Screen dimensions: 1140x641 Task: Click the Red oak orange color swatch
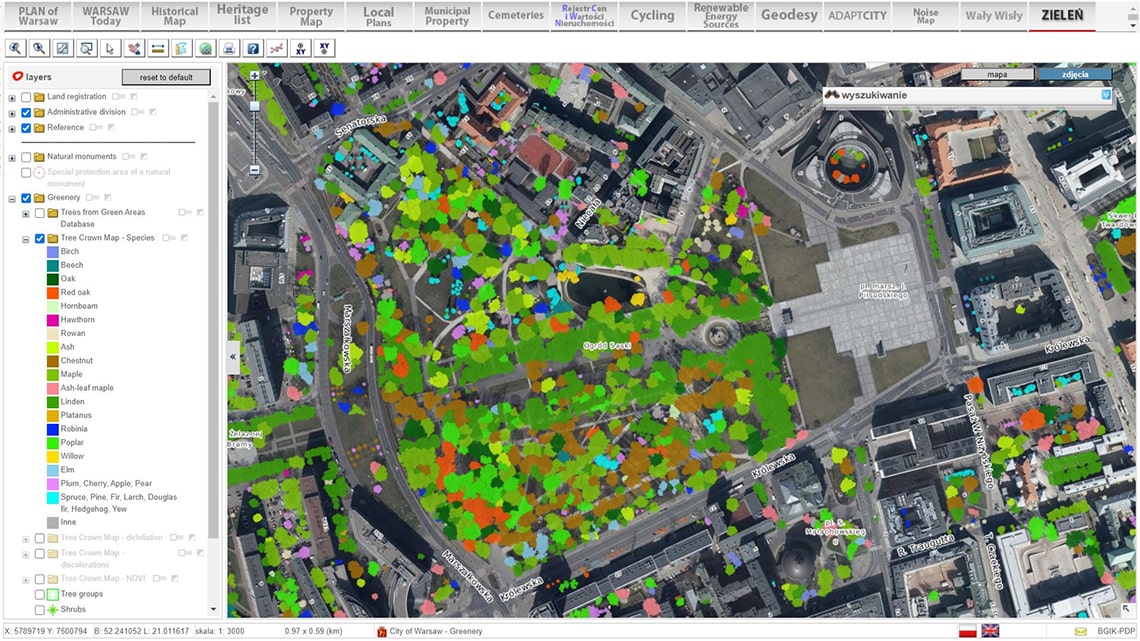pos(52,293)
